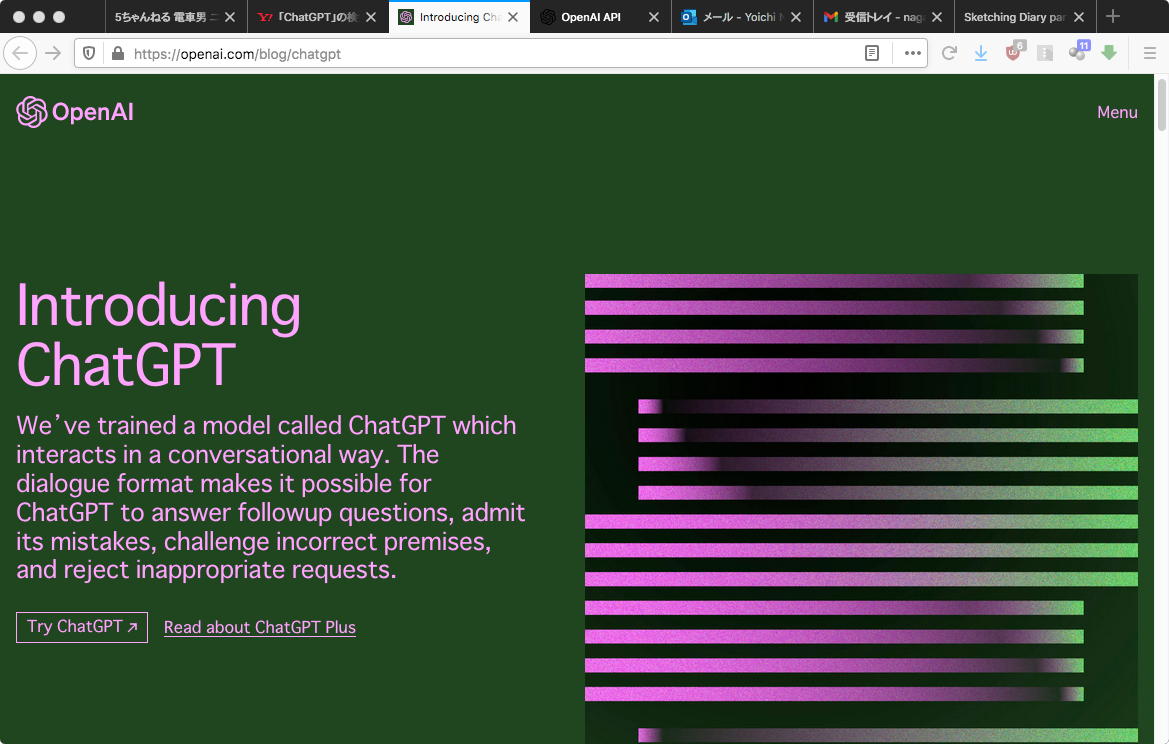Close the OpenAI API tab

[x=654, y=17]
